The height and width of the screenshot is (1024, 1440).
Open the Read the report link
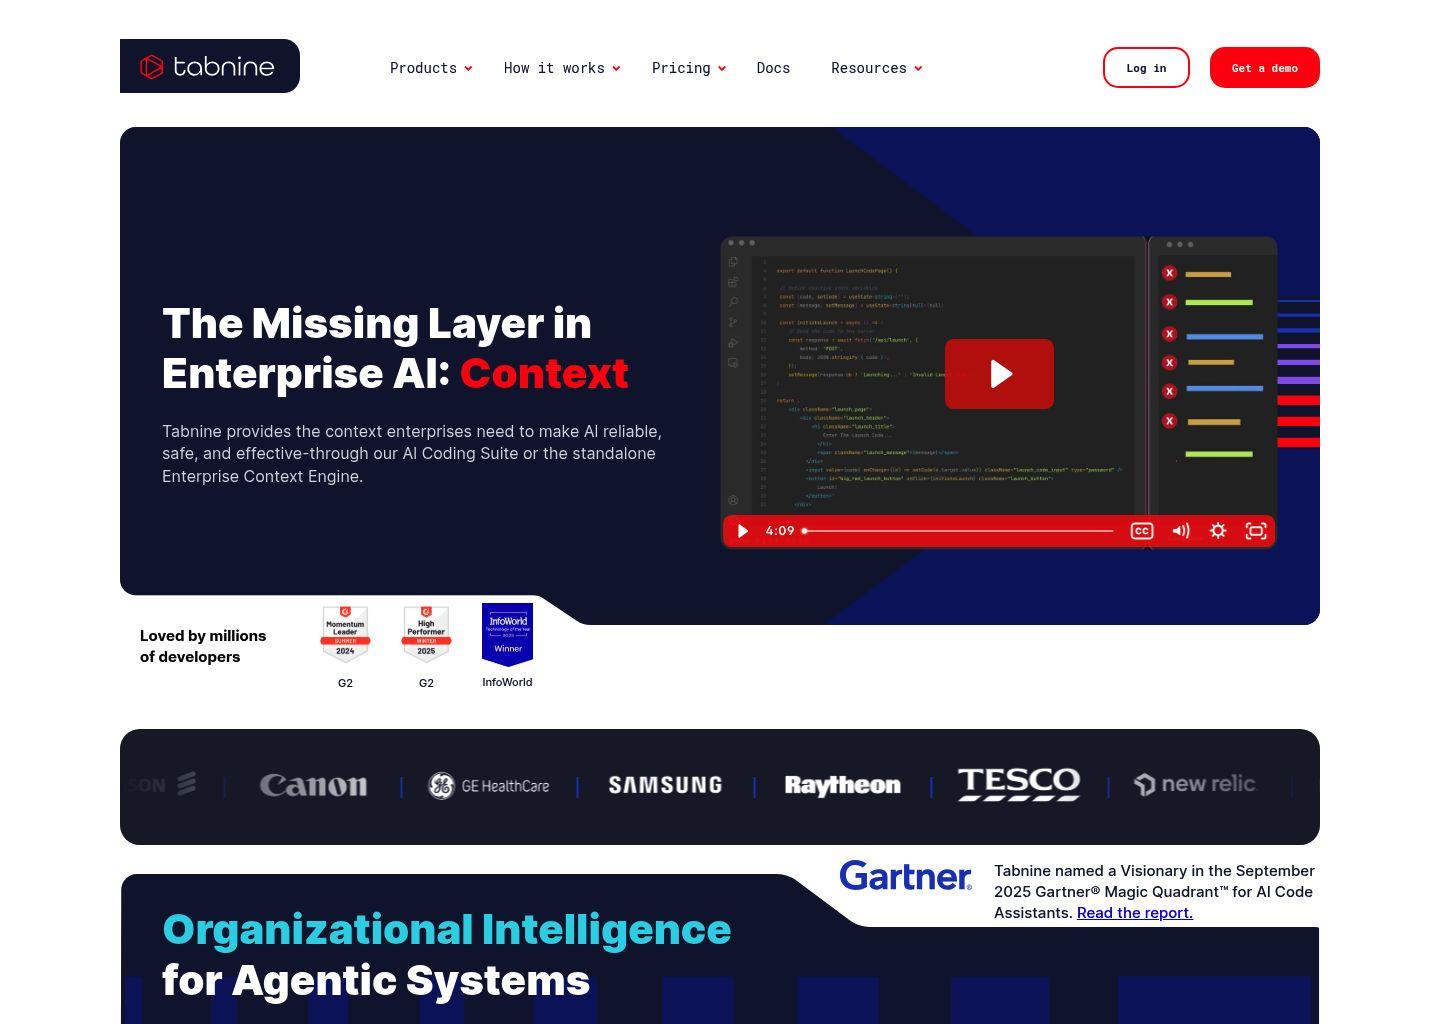click(1134, 913)
